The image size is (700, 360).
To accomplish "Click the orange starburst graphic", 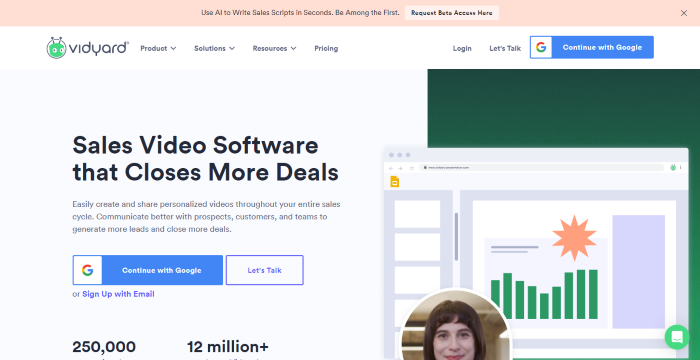I will [574, 238].
